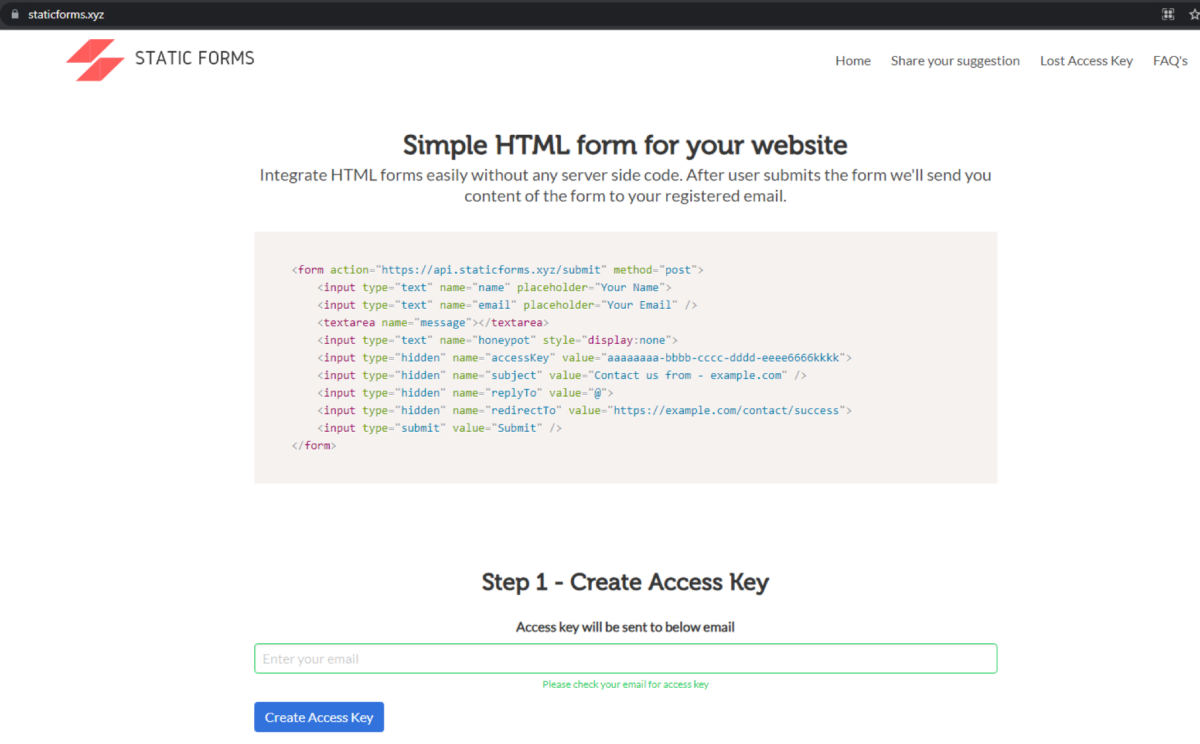Click Share your suggestion in the navbar
Image resolution: width=1200 pixels, height=744 pixels.
[x=955, y=61]
